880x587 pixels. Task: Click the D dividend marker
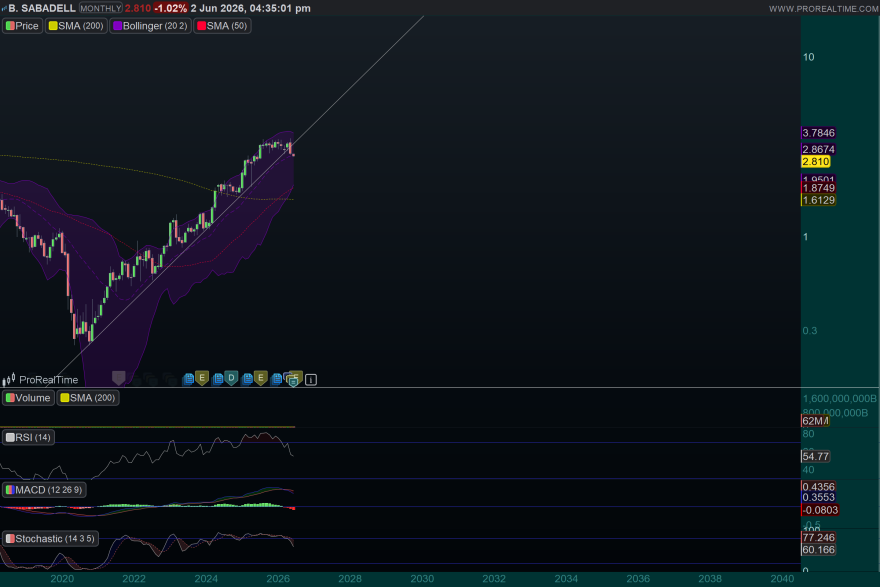click(x=231, y=378)
